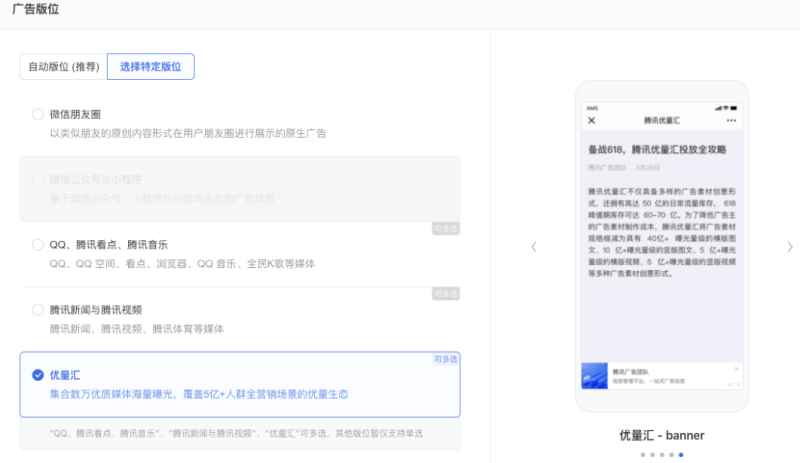Choose QQ、腾讯看点、腾讯音乐 radio option
Viewport: 800px width, 463px height.
tap(38, 245)
